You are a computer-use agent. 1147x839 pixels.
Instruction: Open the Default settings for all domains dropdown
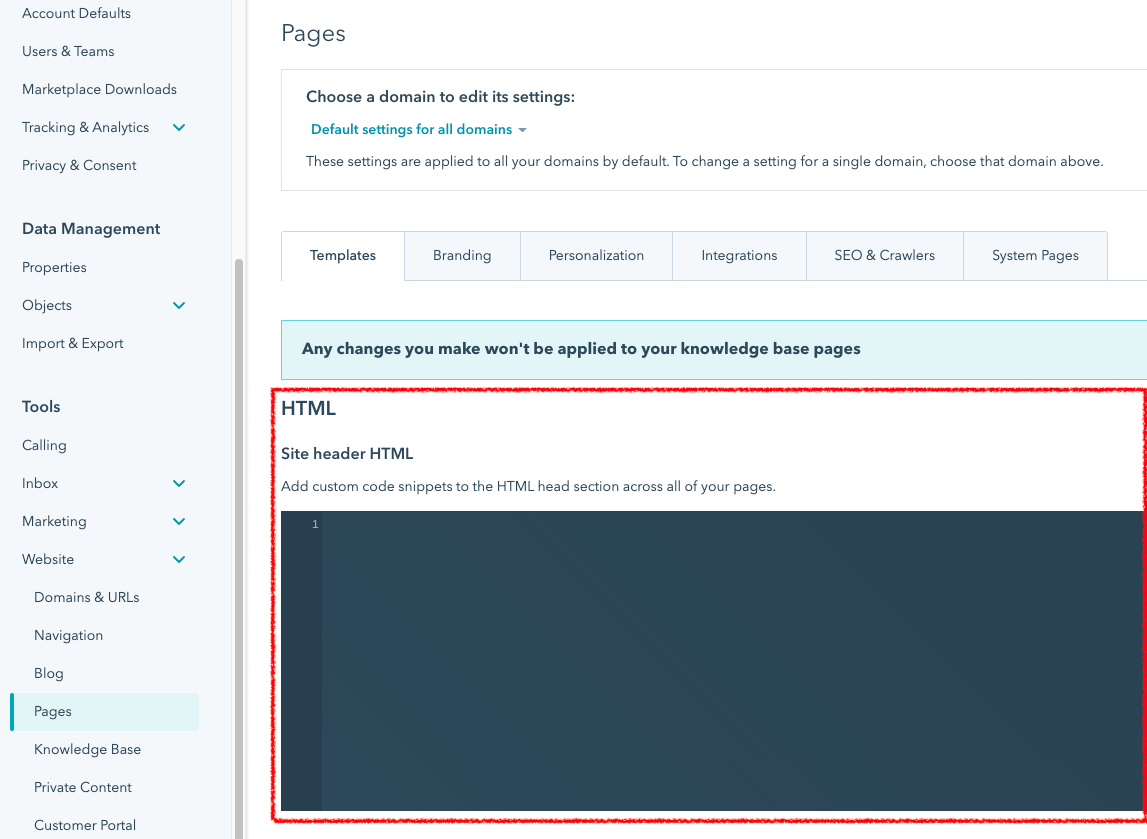pyautogui.click(x=418, y=129)
